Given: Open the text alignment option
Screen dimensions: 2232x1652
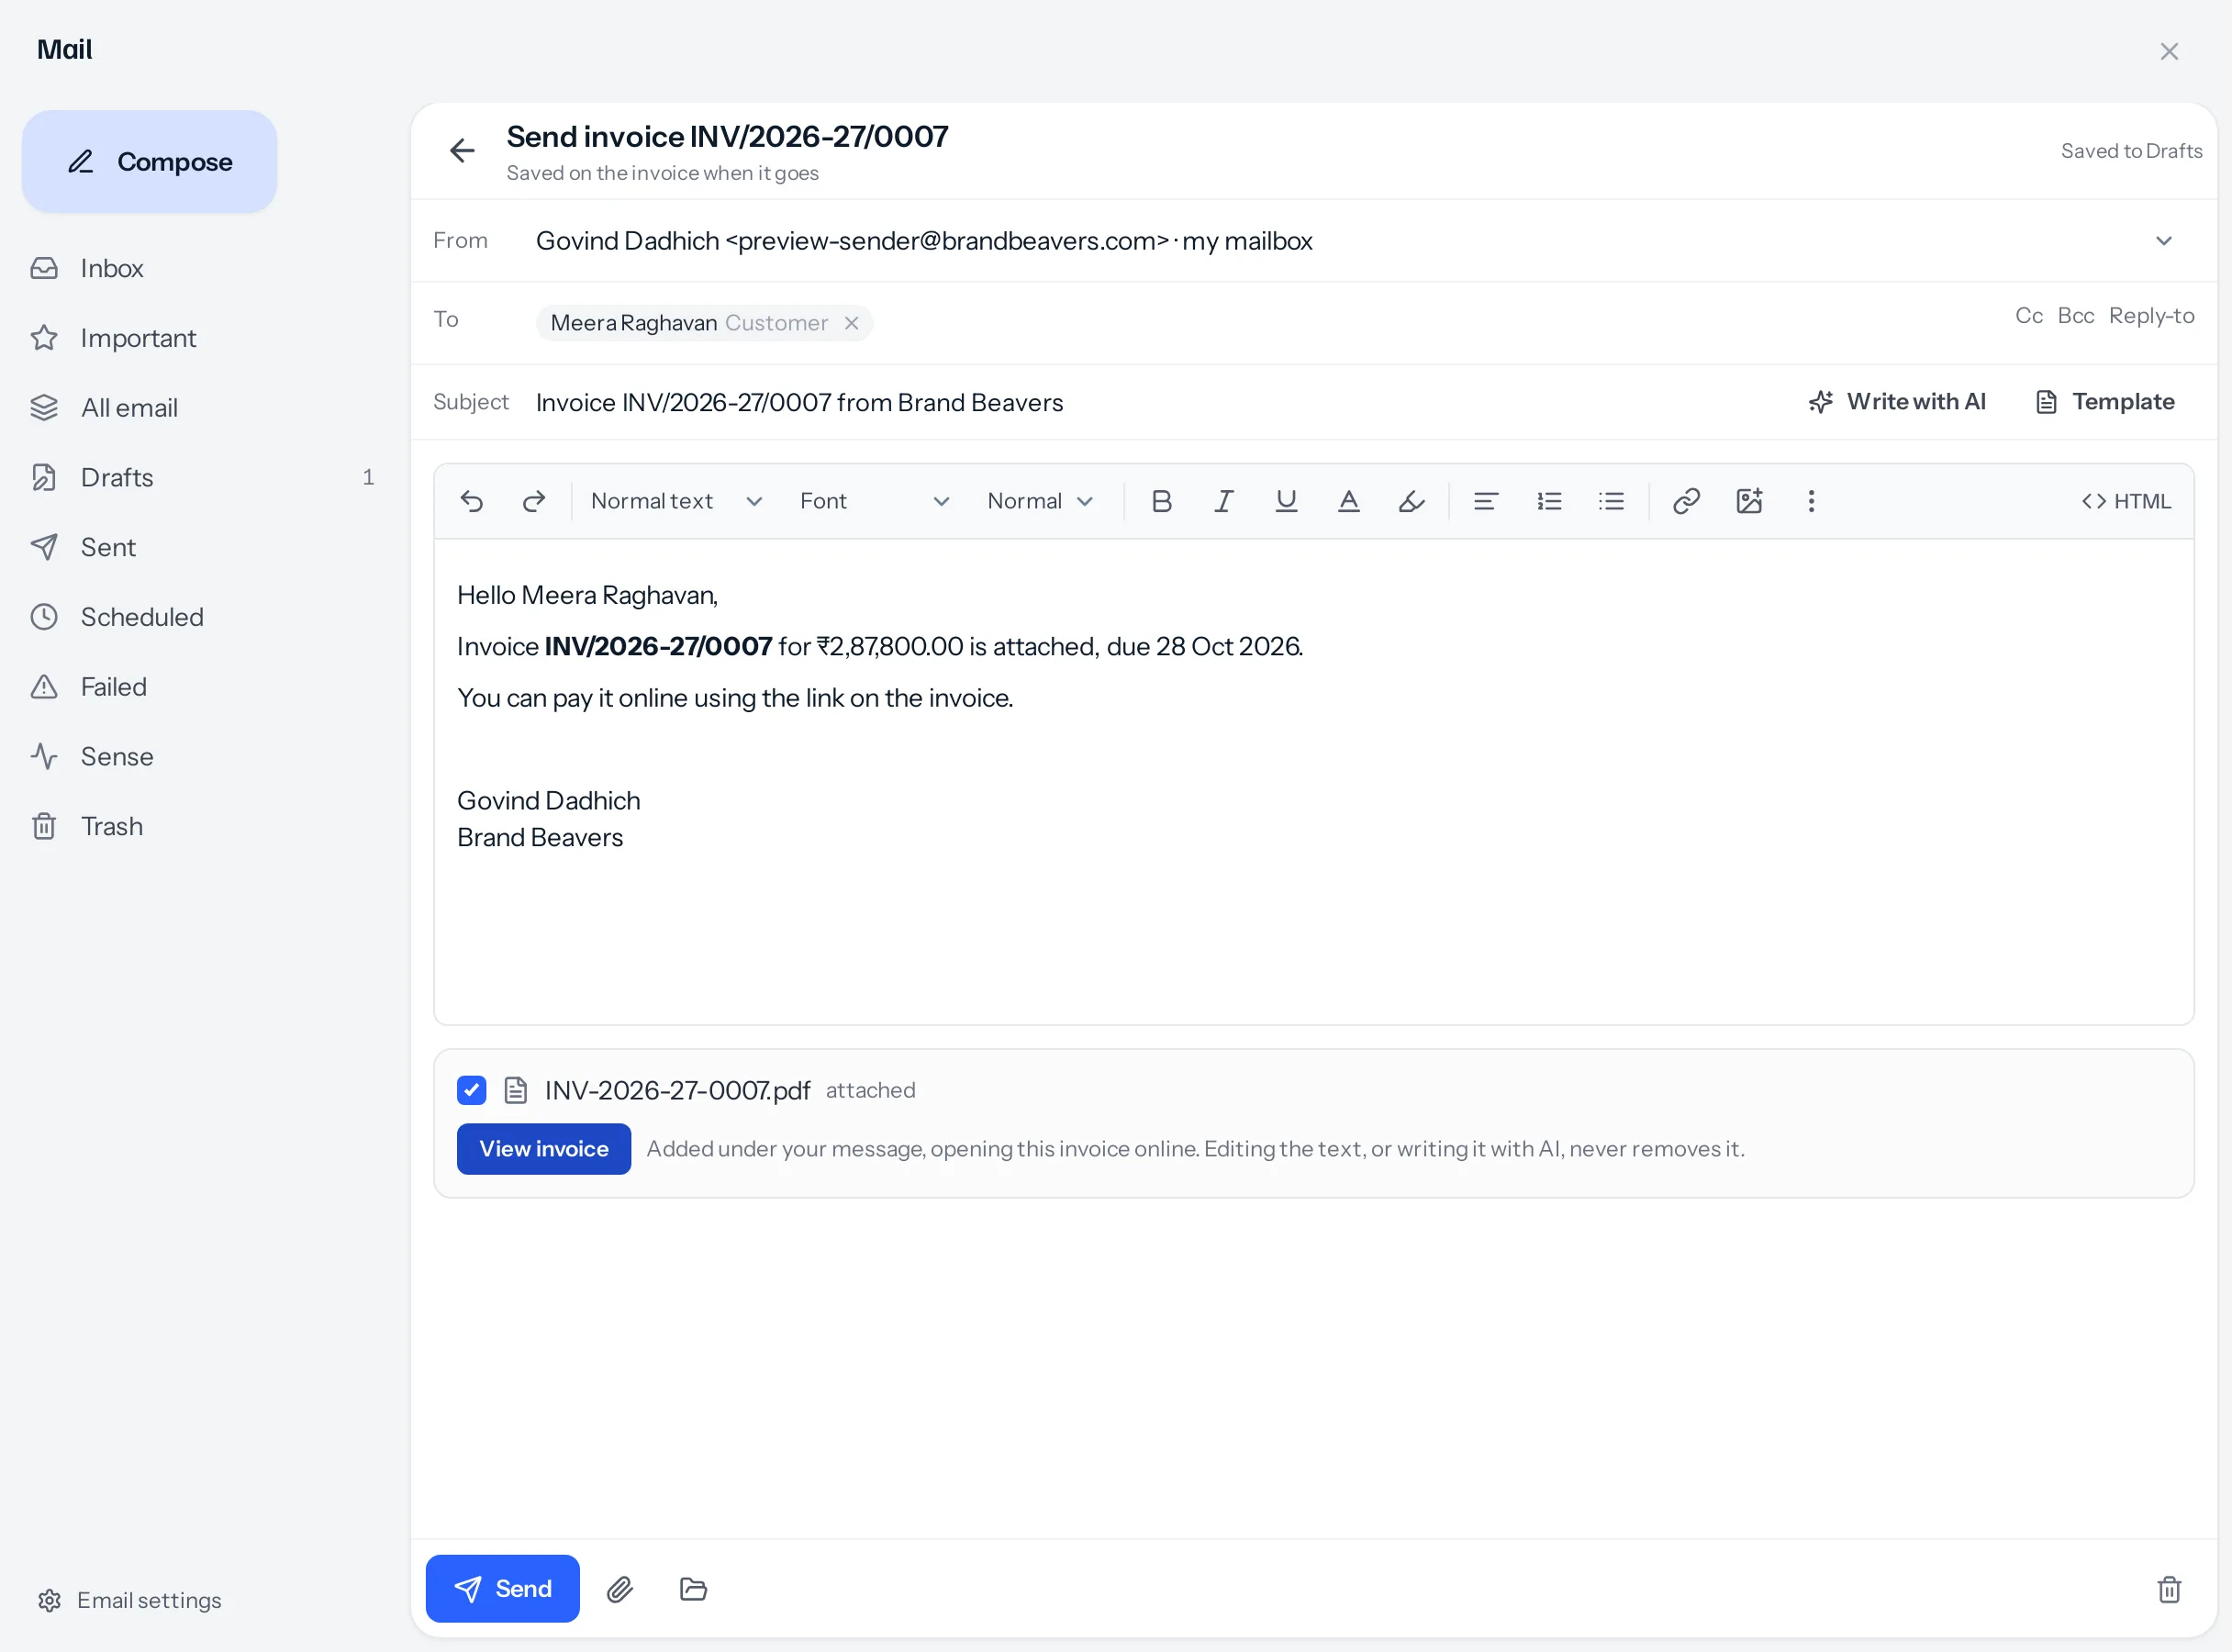Looking at the screenshot, I should (1485, 501).
